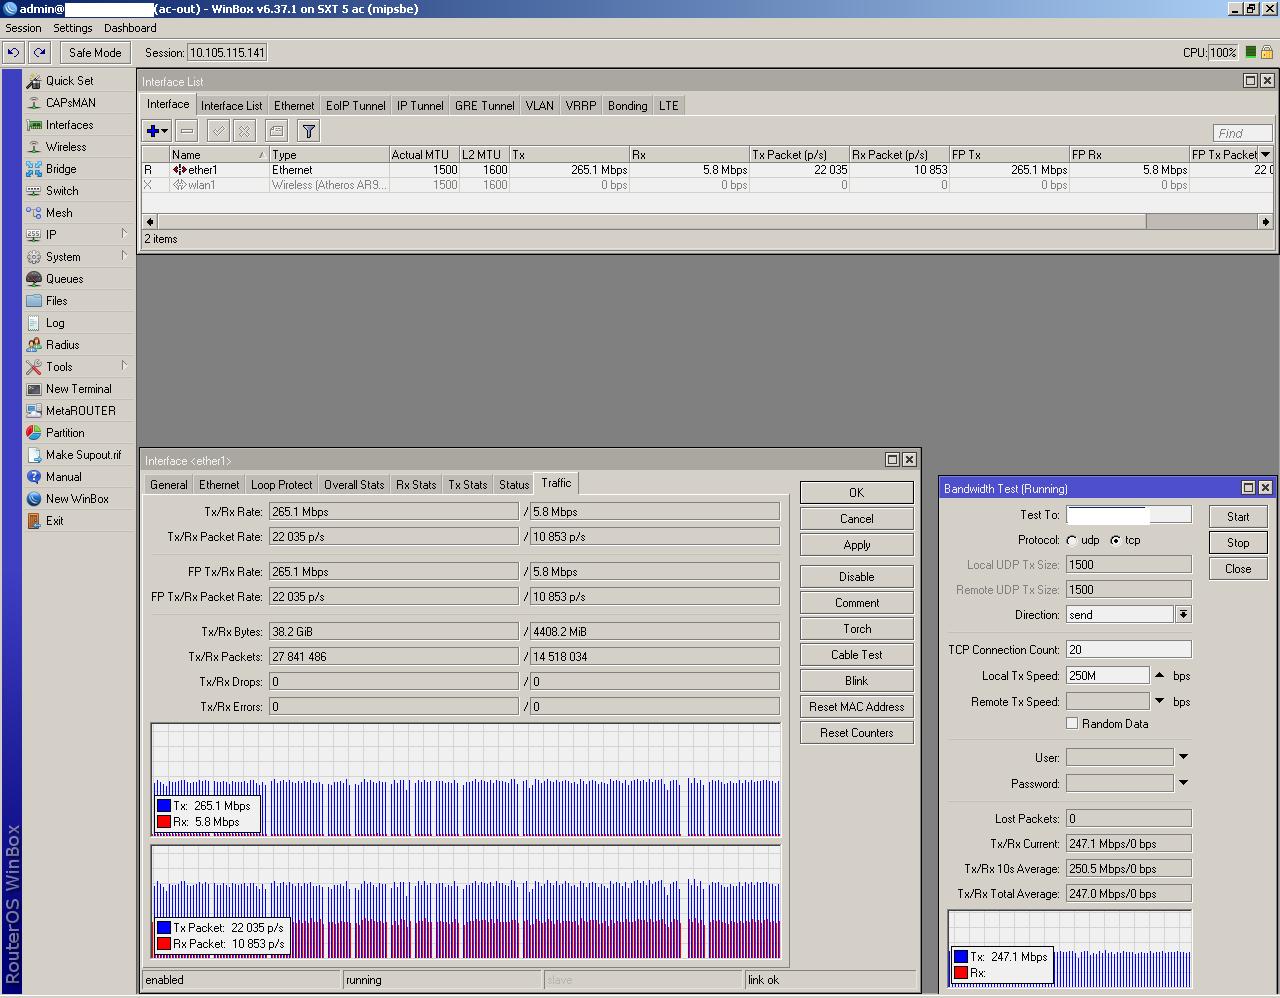Viewport: 1280px width, 998px height.
Task: Open the Settings menu
Action: pos(73,28)
